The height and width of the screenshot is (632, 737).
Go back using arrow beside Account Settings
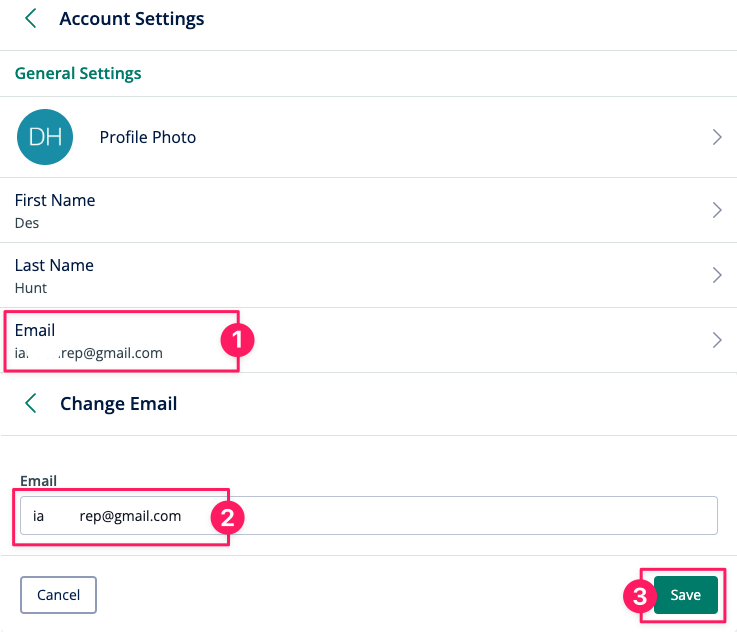coord(31,19)
